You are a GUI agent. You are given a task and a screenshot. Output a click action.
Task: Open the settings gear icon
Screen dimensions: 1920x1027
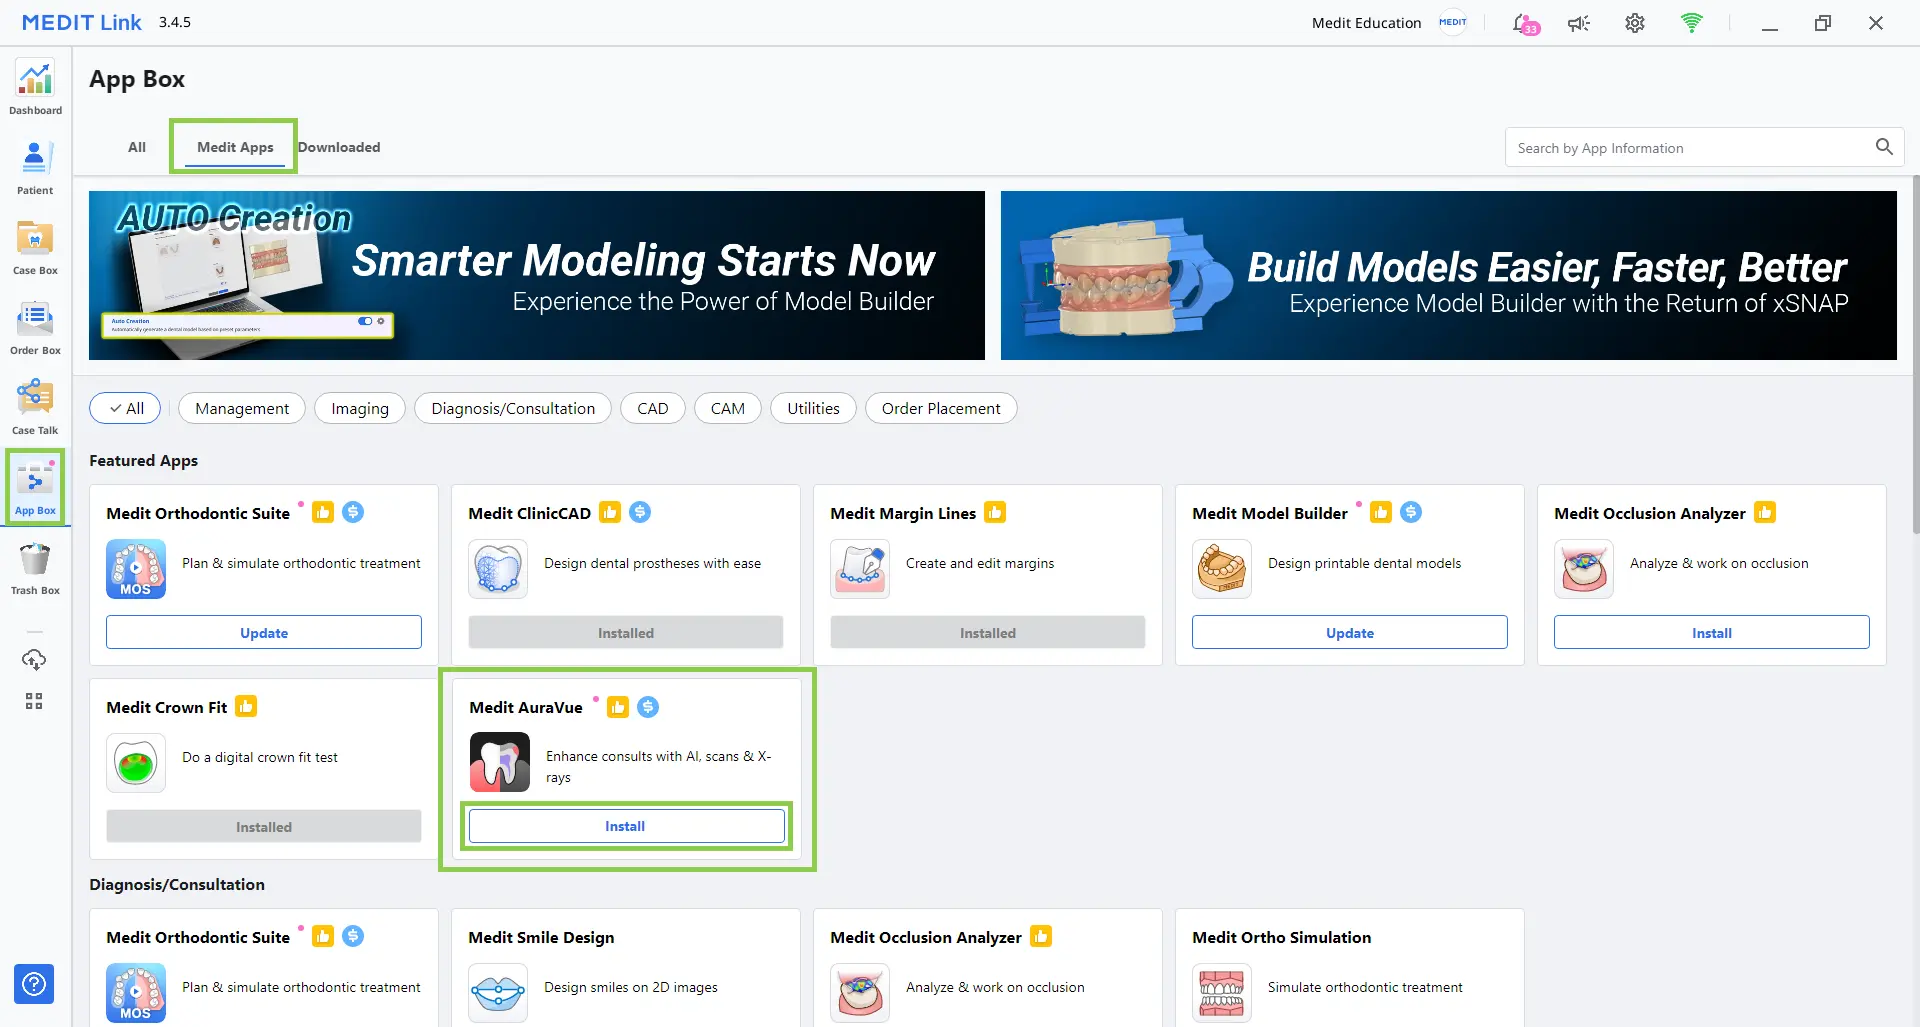pyautogui.click(x=1635, y=23)
